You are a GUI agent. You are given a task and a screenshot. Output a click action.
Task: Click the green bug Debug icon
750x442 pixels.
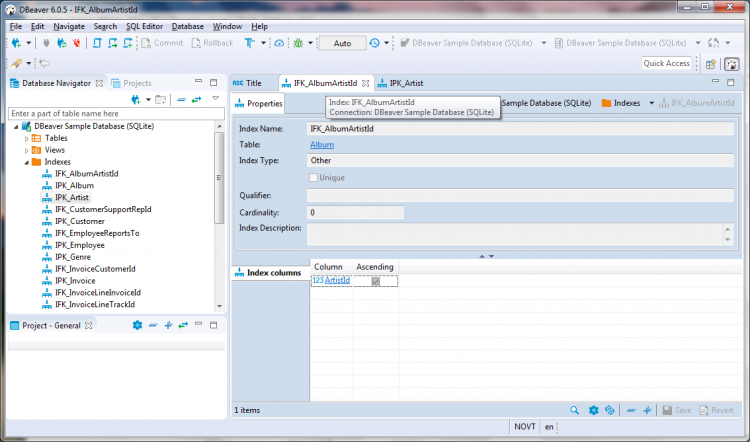coord(298,43)
